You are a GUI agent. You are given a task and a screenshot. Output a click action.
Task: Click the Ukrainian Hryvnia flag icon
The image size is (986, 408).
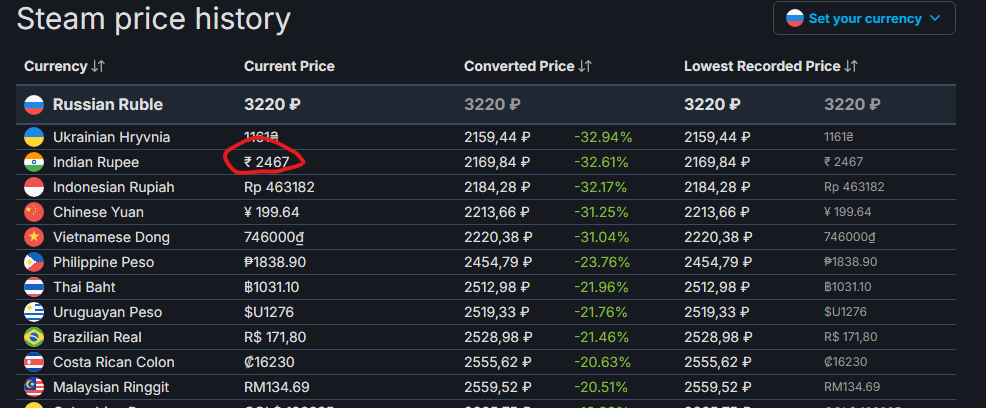34,137
